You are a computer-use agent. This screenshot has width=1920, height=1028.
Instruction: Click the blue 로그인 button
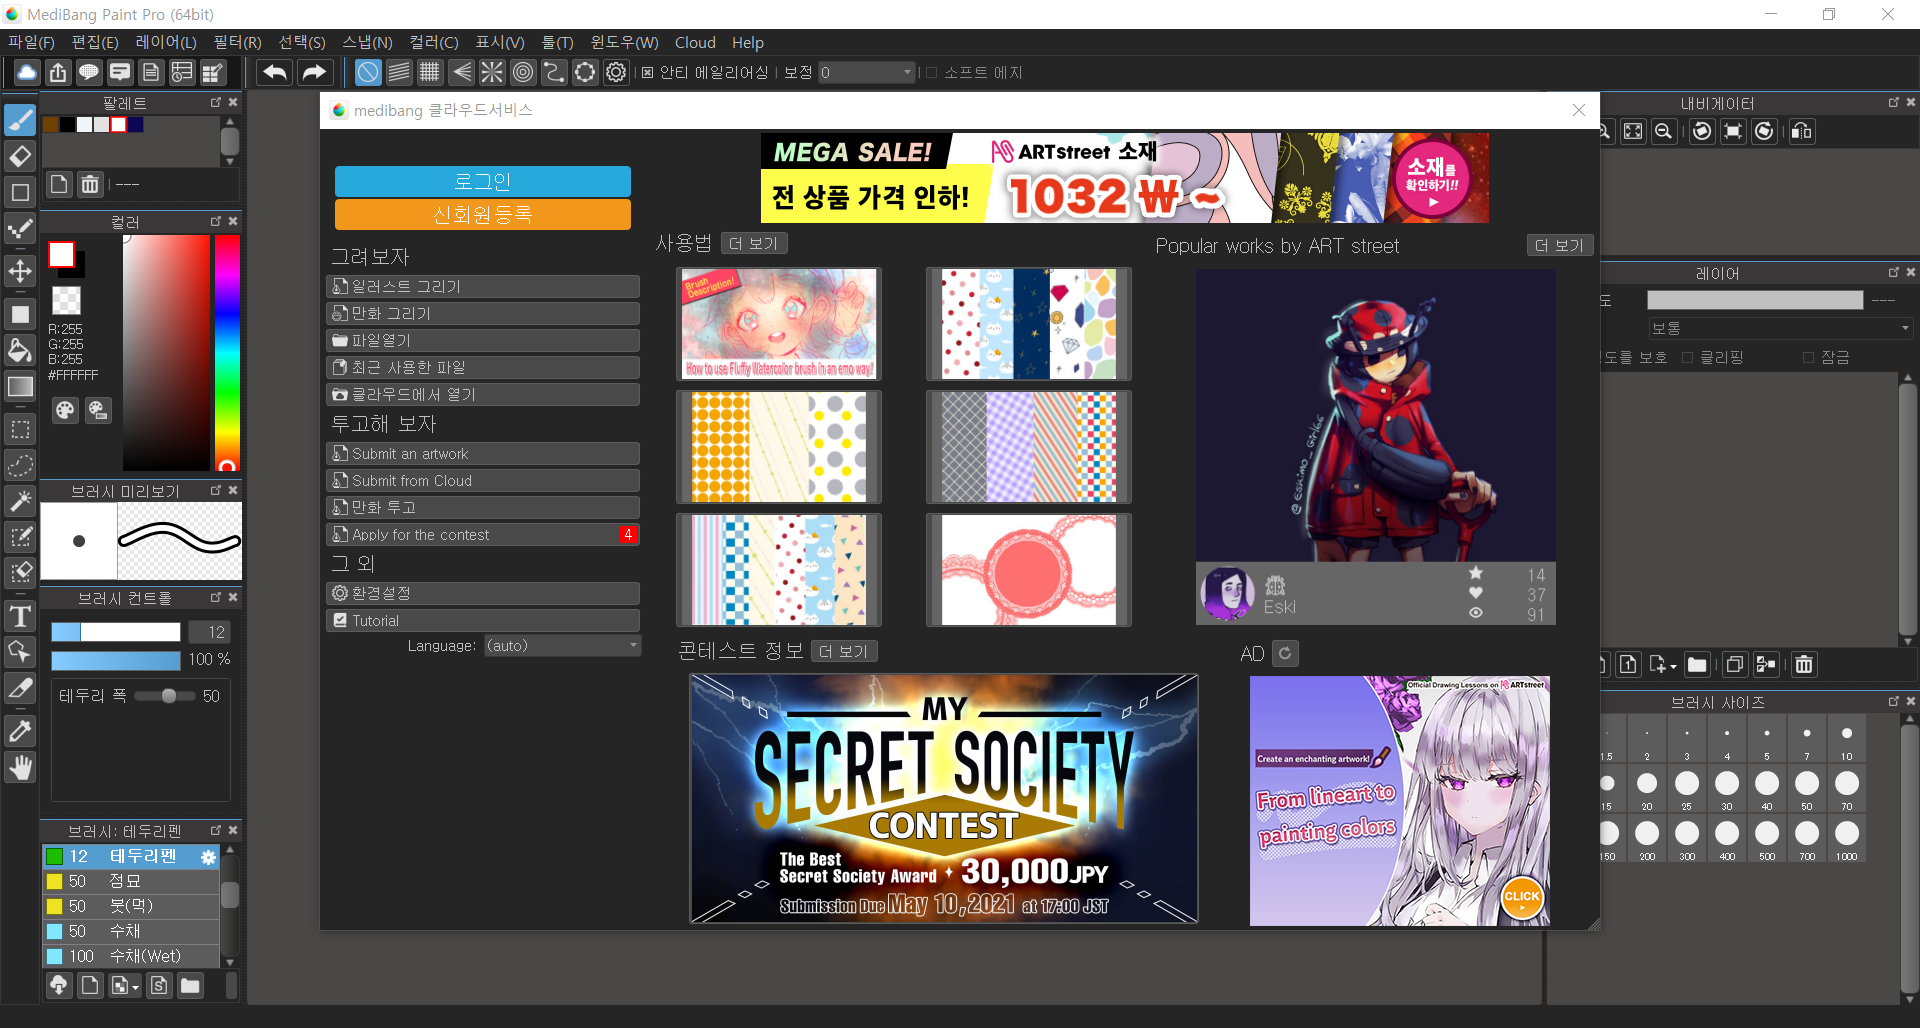[483, 181]
